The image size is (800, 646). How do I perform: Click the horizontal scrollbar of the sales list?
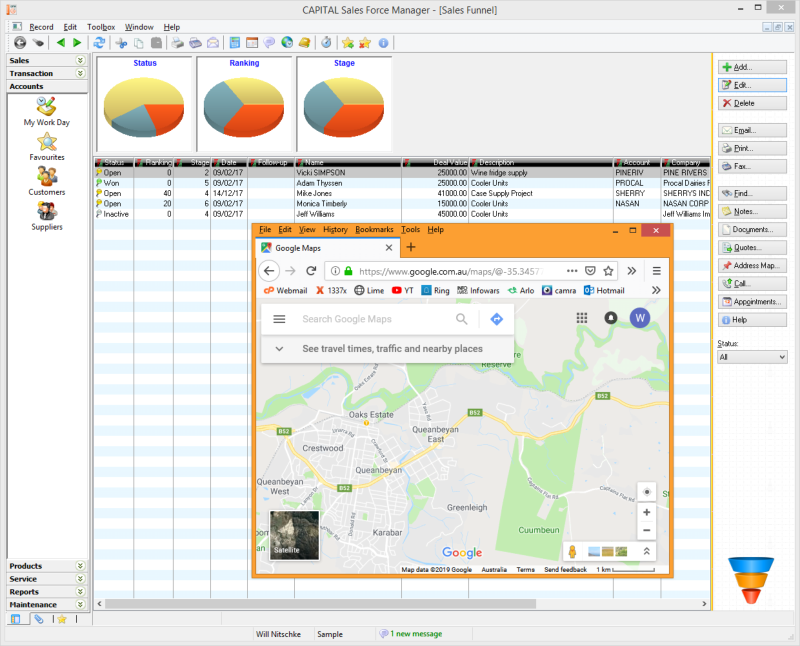320,604
